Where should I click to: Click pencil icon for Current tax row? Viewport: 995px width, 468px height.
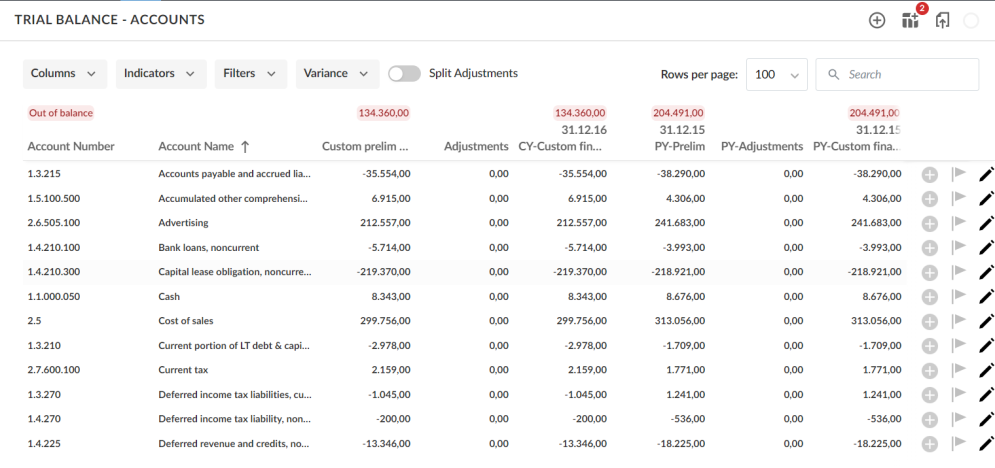[x=986, y=370]
